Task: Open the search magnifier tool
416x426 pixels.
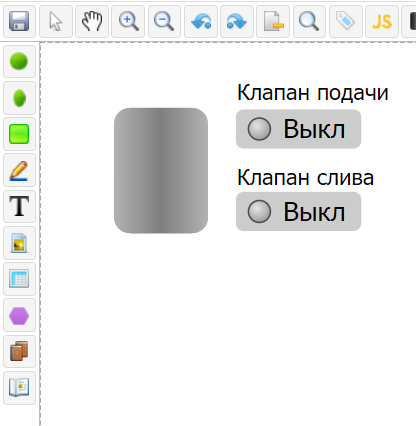Action: (309, 21)
